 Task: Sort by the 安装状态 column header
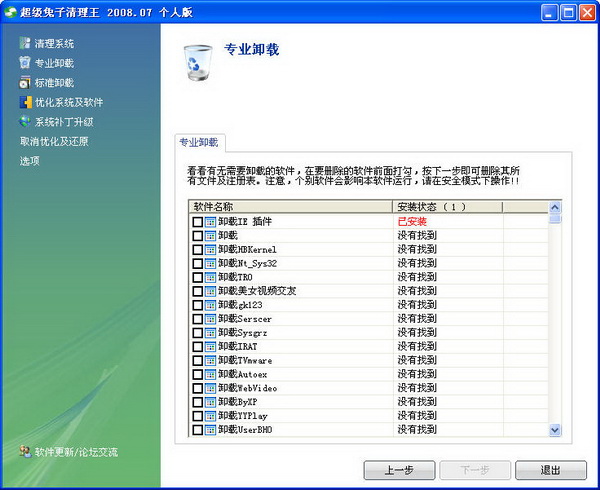(445, 206)
